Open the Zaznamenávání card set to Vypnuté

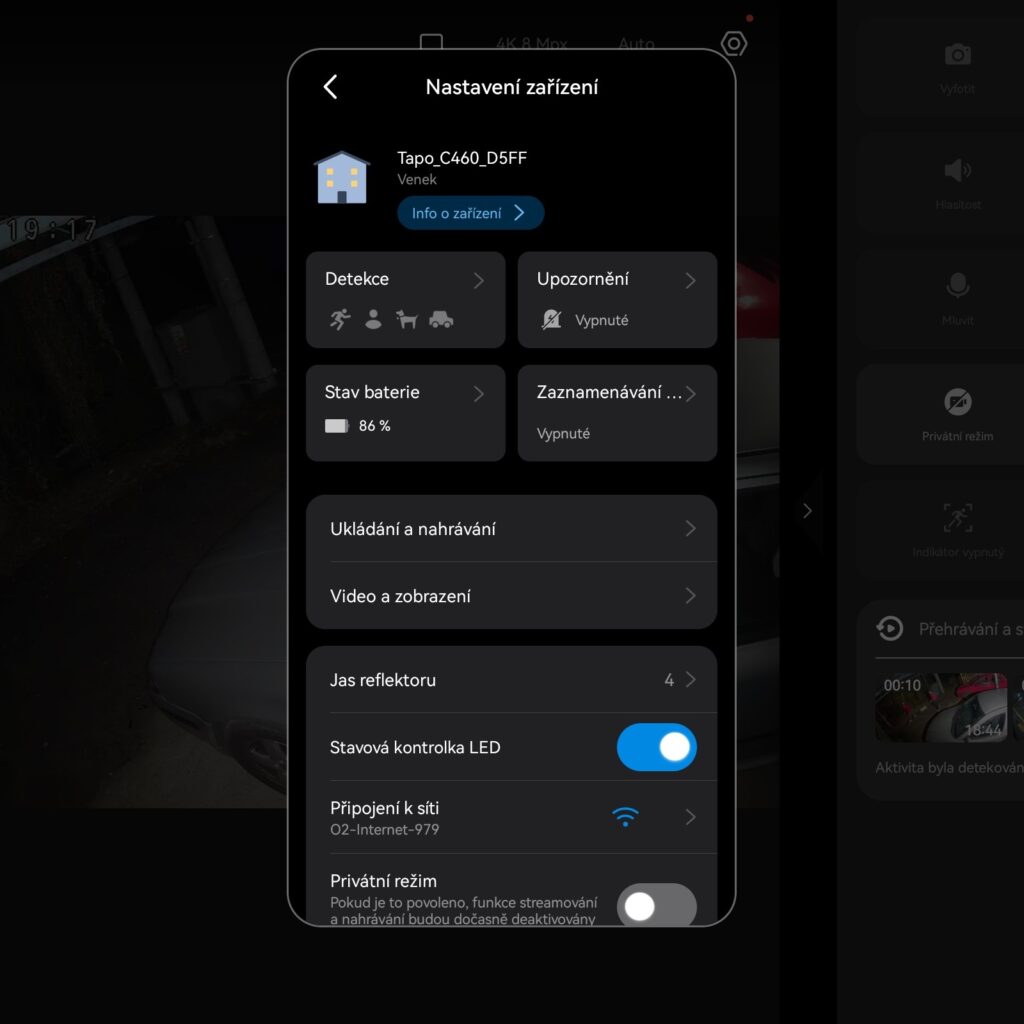[x=617, y=412]
